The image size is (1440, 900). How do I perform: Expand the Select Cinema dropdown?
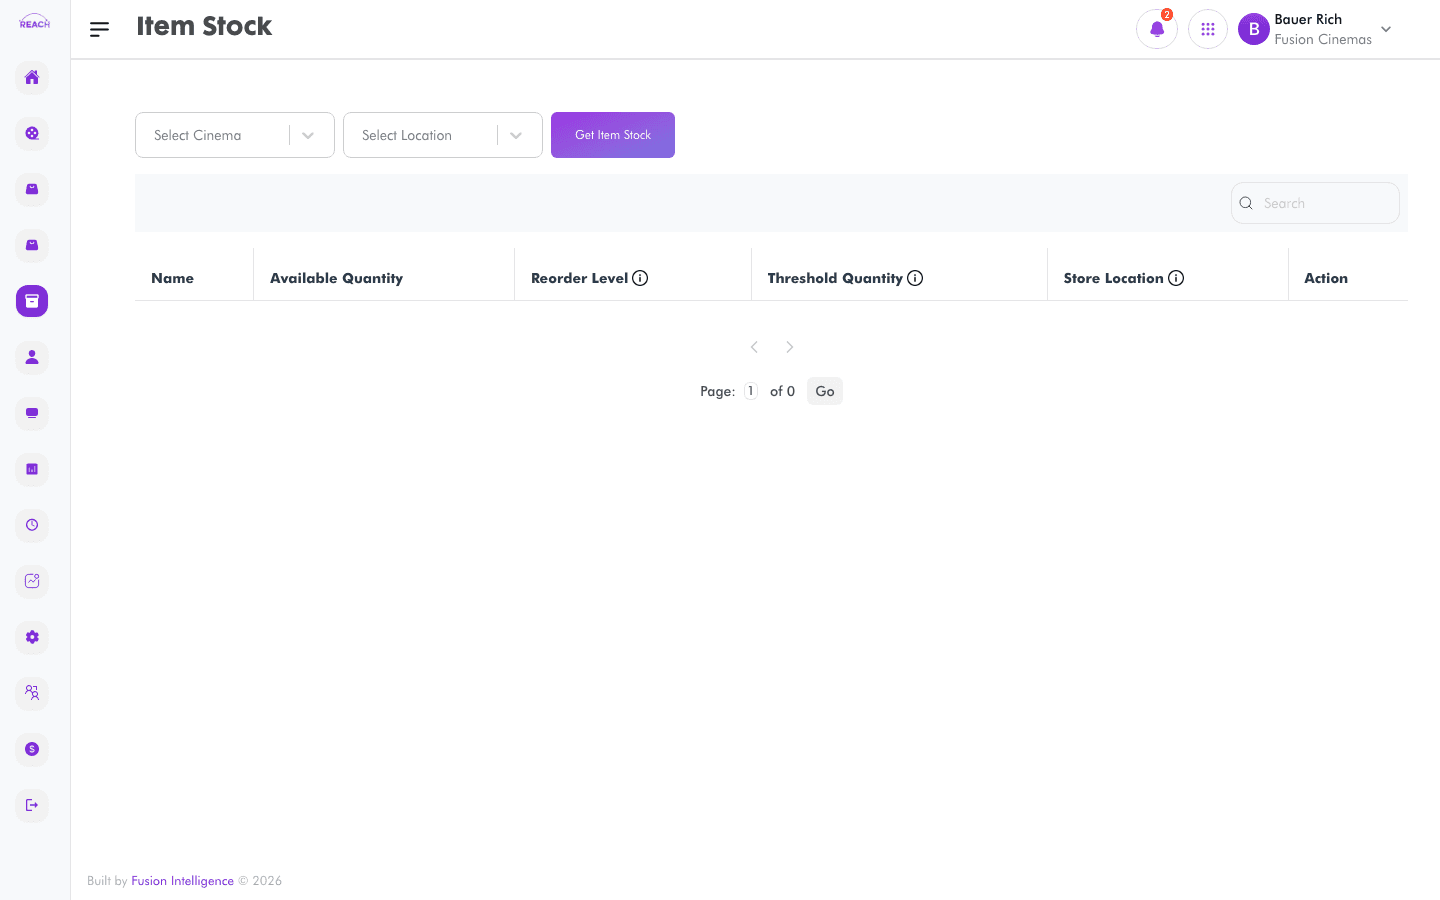point(235,135)
